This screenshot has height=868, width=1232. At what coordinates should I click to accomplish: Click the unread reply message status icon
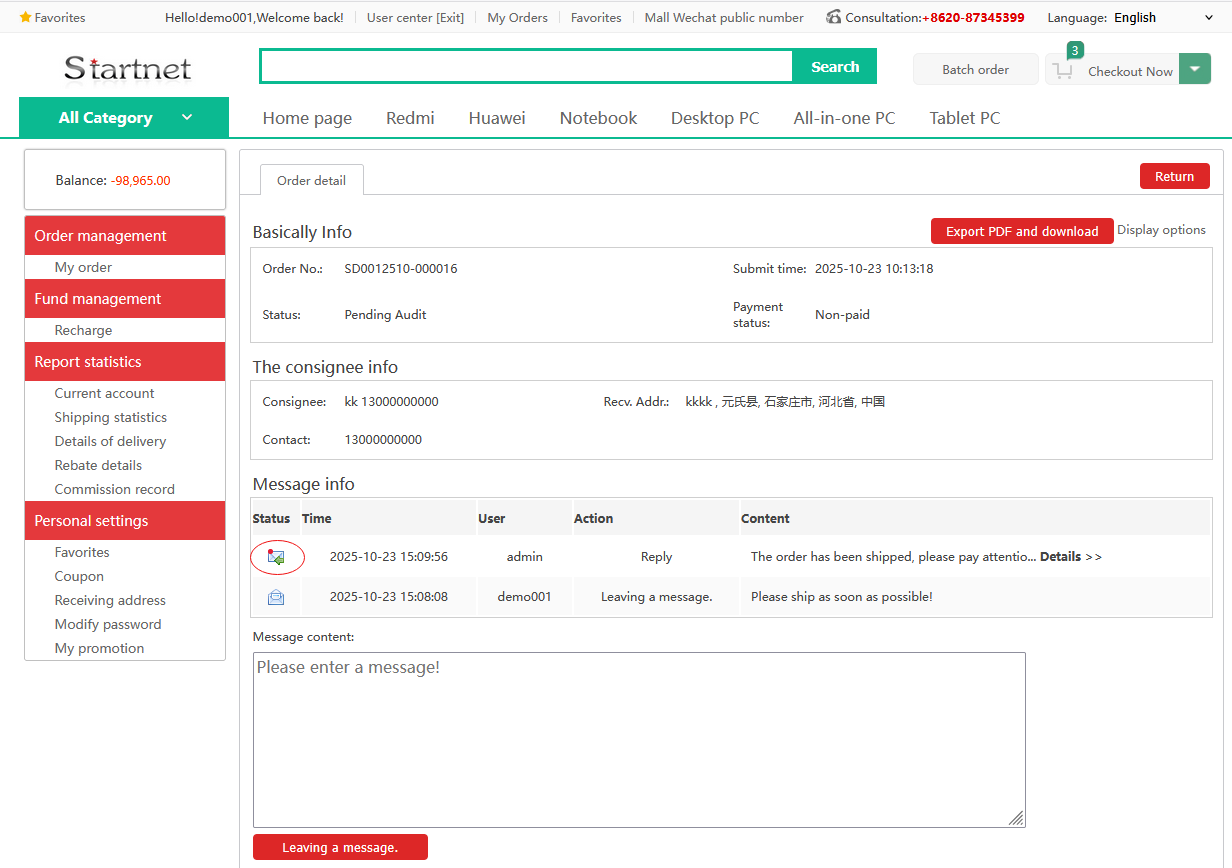pos(276,557)
